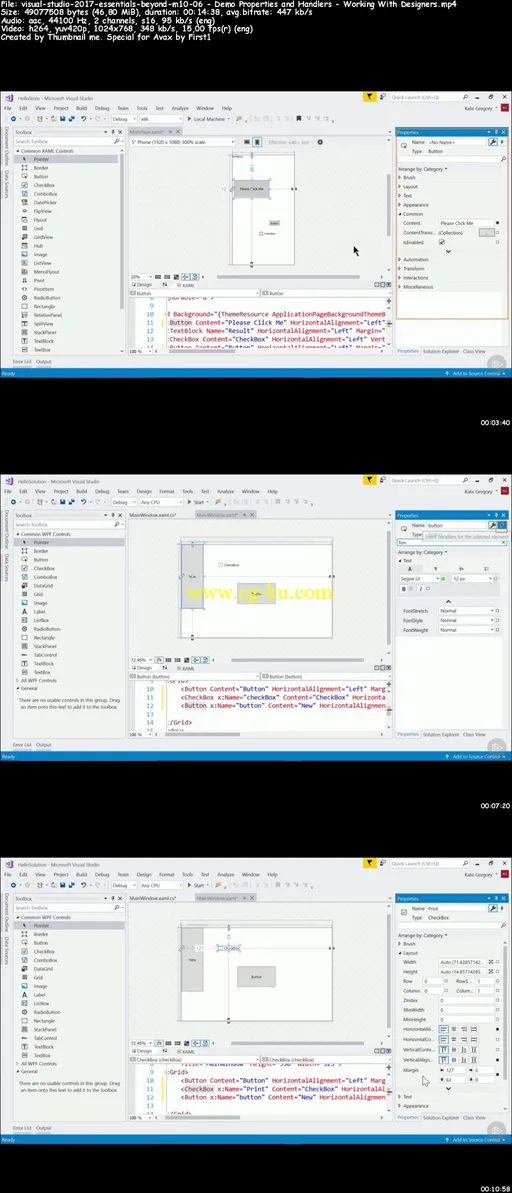Click Event handlers lightning icon beside Name 'button'
Image resolution: width=512 pixels, height=1193 pixels.
tap(502, 525)
